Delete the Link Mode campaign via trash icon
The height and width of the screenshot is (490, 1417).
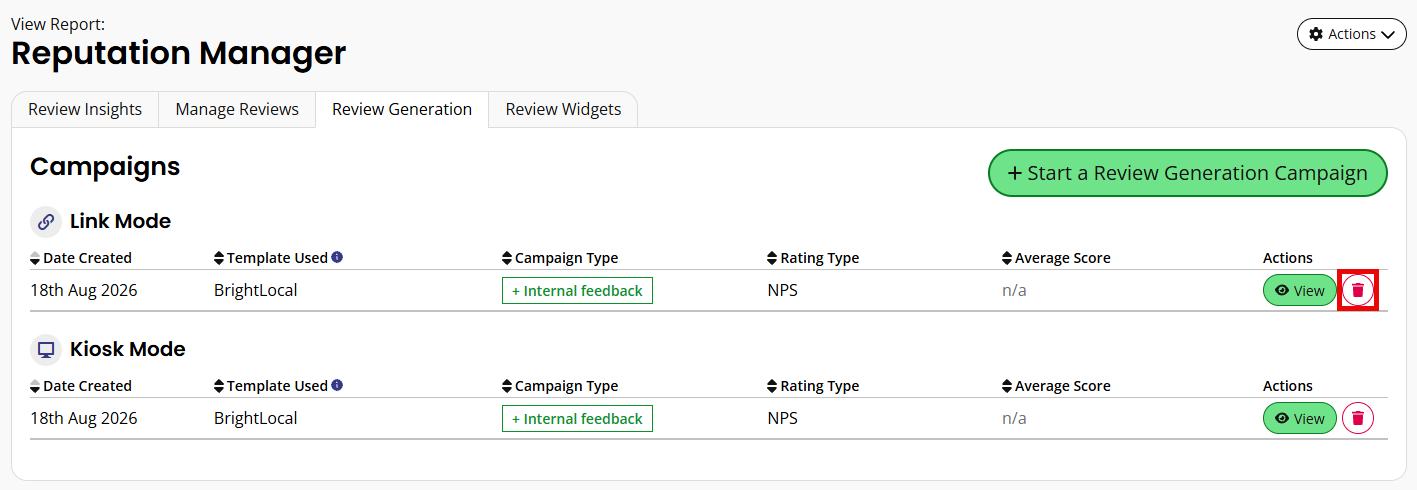point(1358,291)
